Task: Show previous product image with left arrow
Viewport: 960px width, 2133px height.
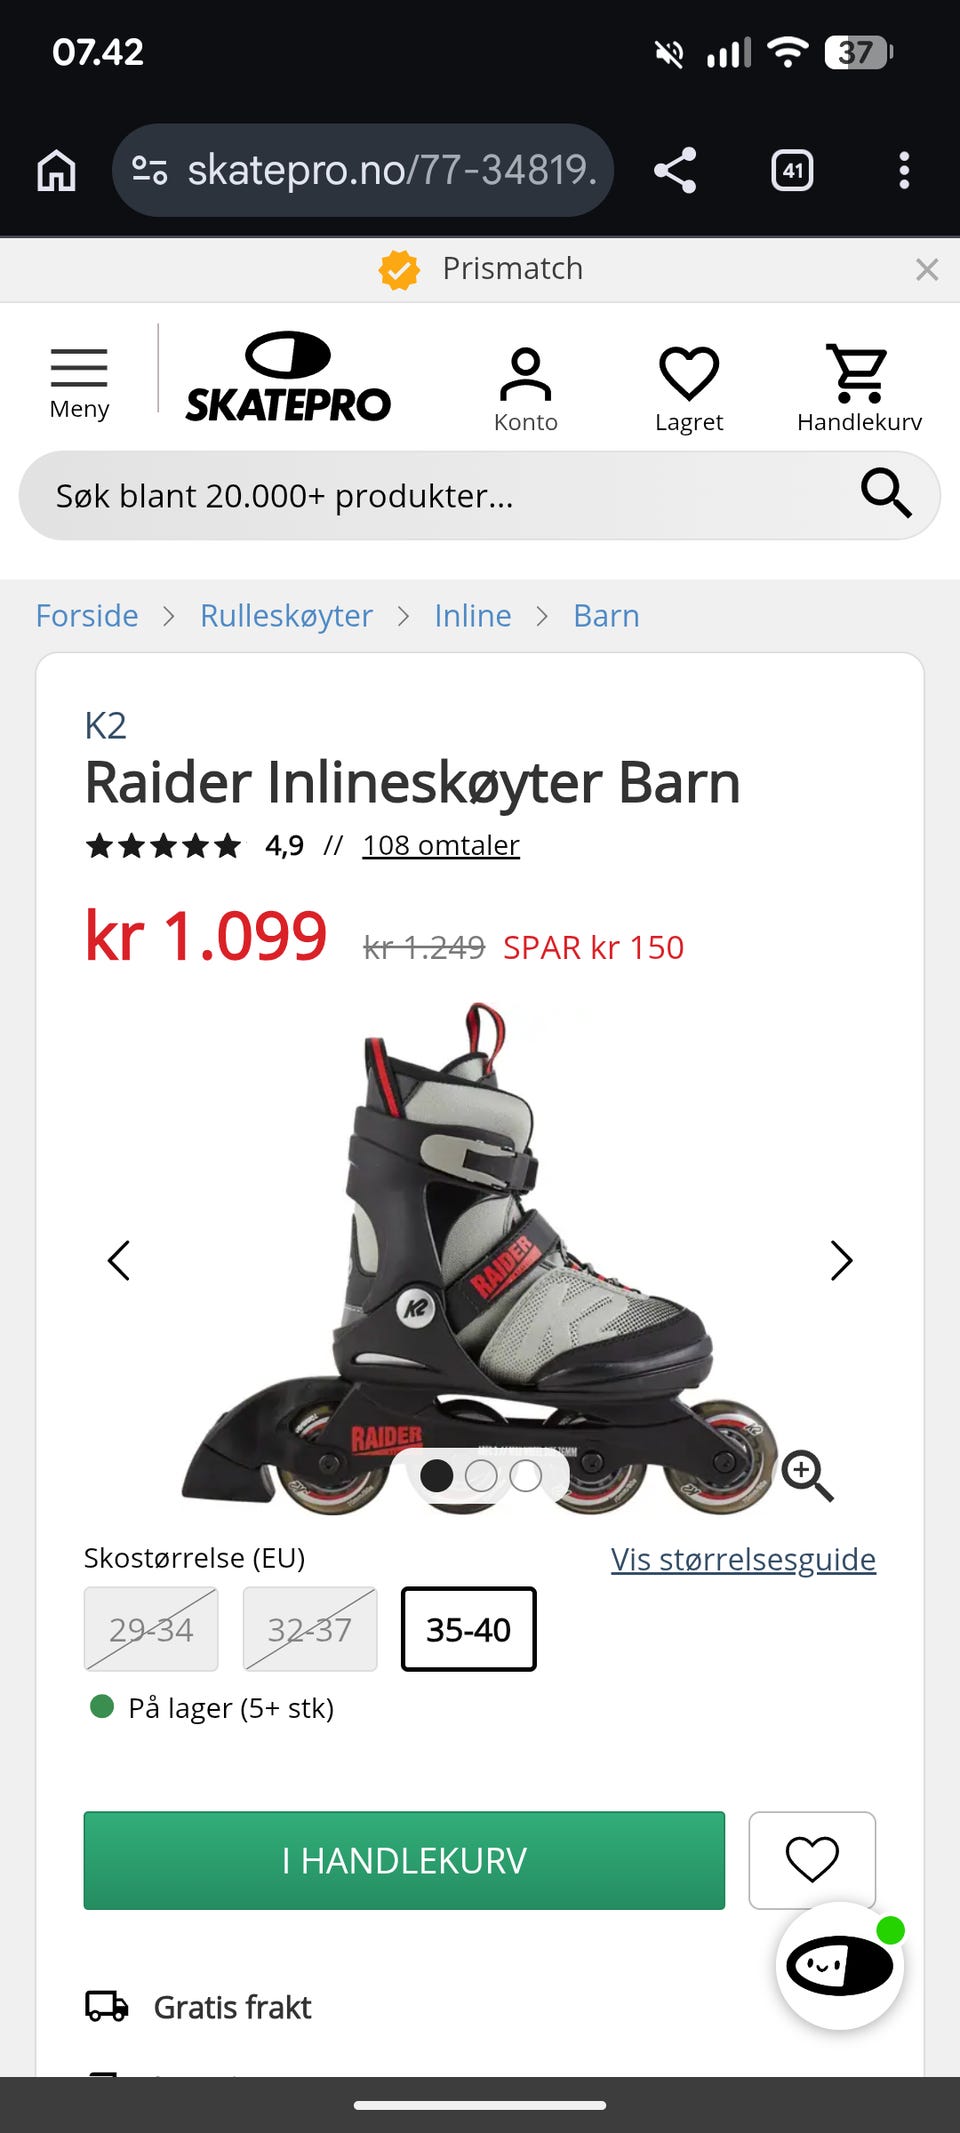Action: [x=119, y=1260]
